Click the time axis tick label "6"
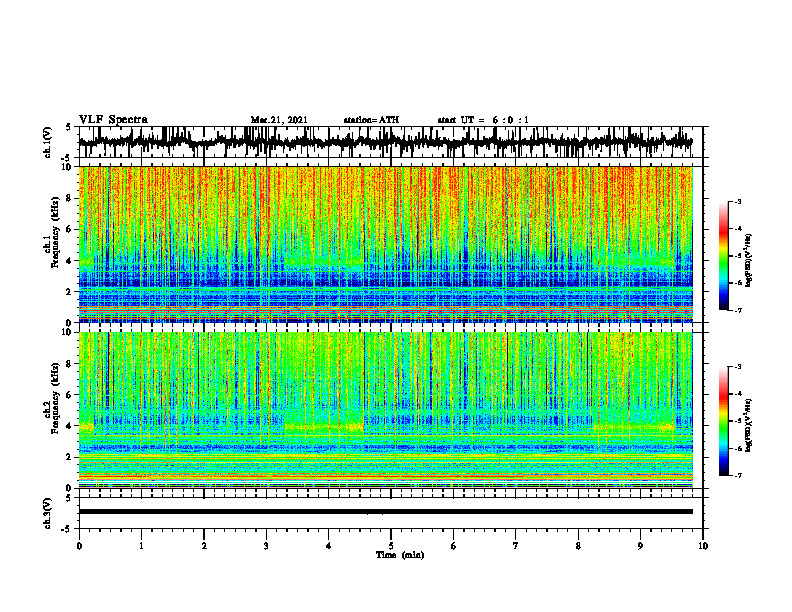This screenshot has width=792, height=612. click(454, 546)
